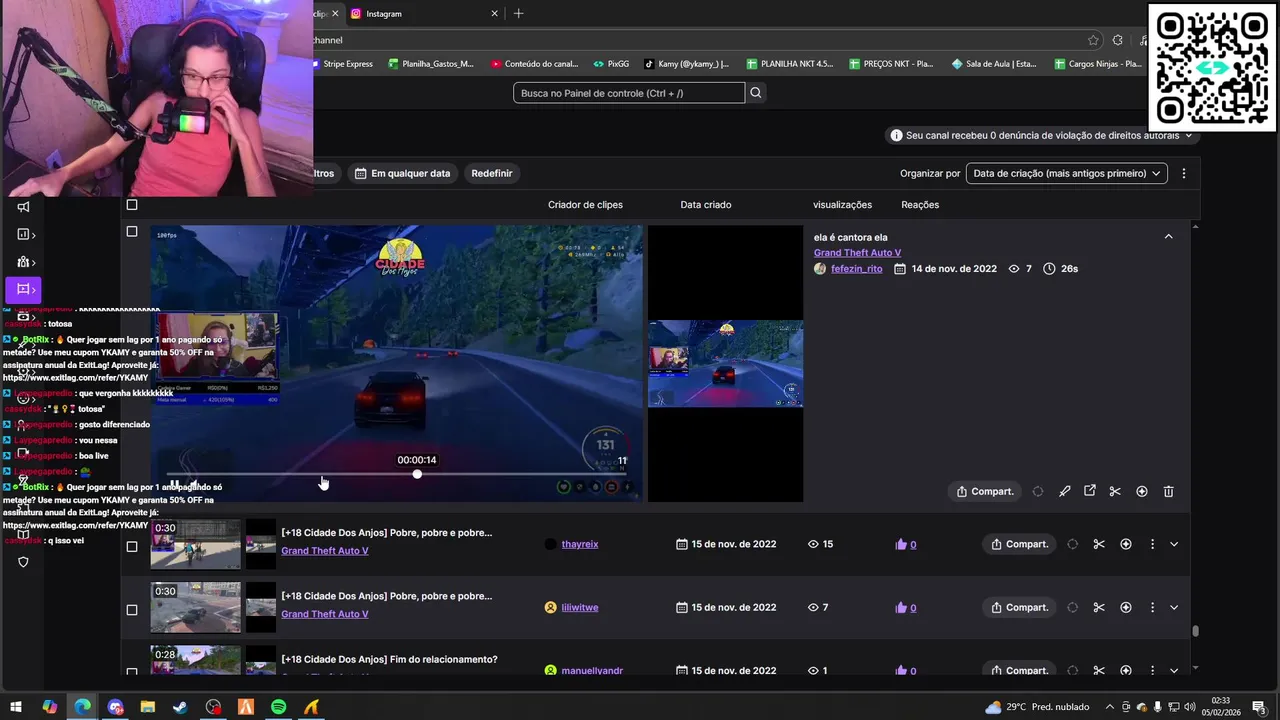Tick the checkbox on liliwitwe clip row
1280x720 pixels.
point(131,610)
